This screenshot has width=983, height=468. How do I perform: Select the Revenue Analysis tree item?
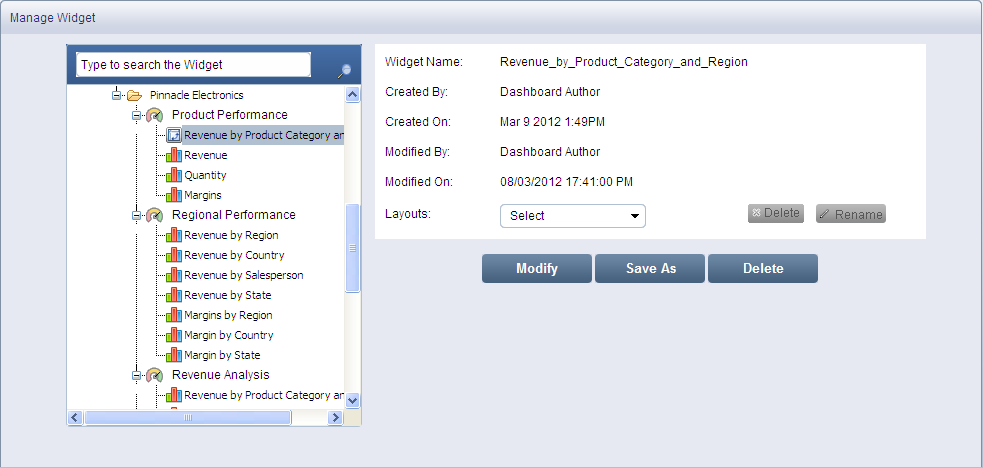coord(221,375)
